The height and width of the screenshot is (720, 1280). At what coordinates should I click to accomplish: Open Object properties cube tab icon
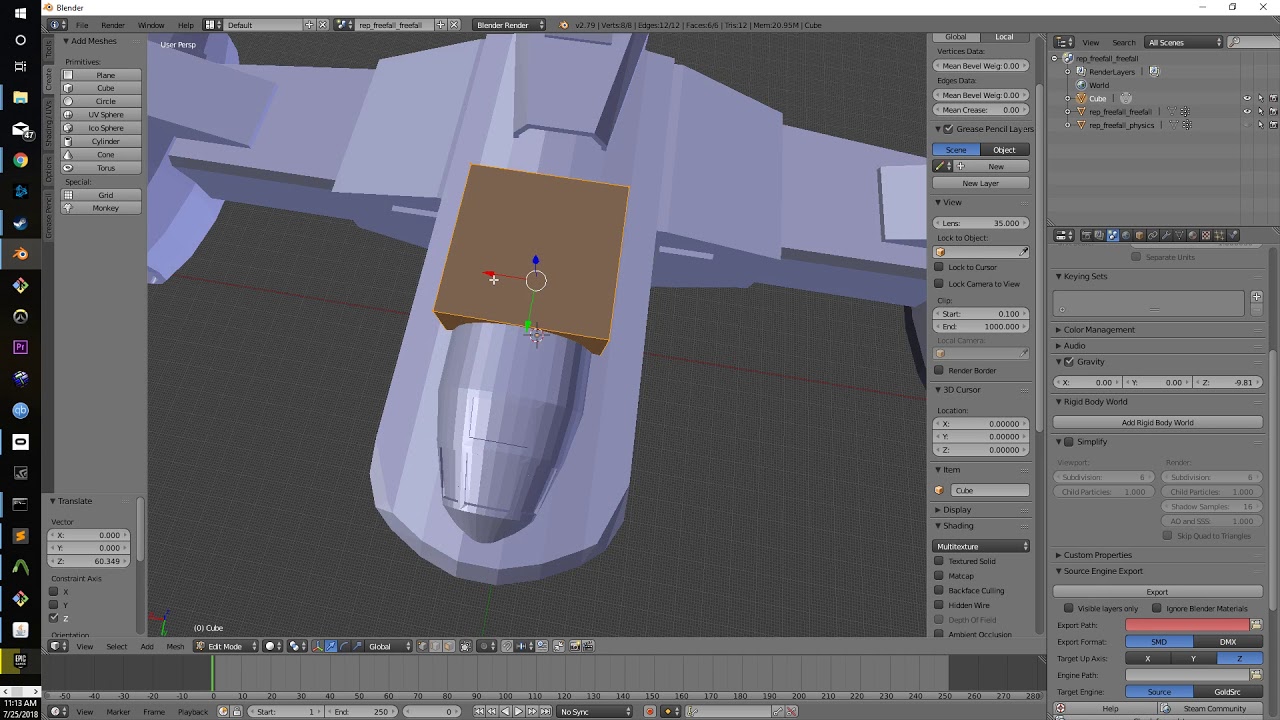tap(1139, 235)
